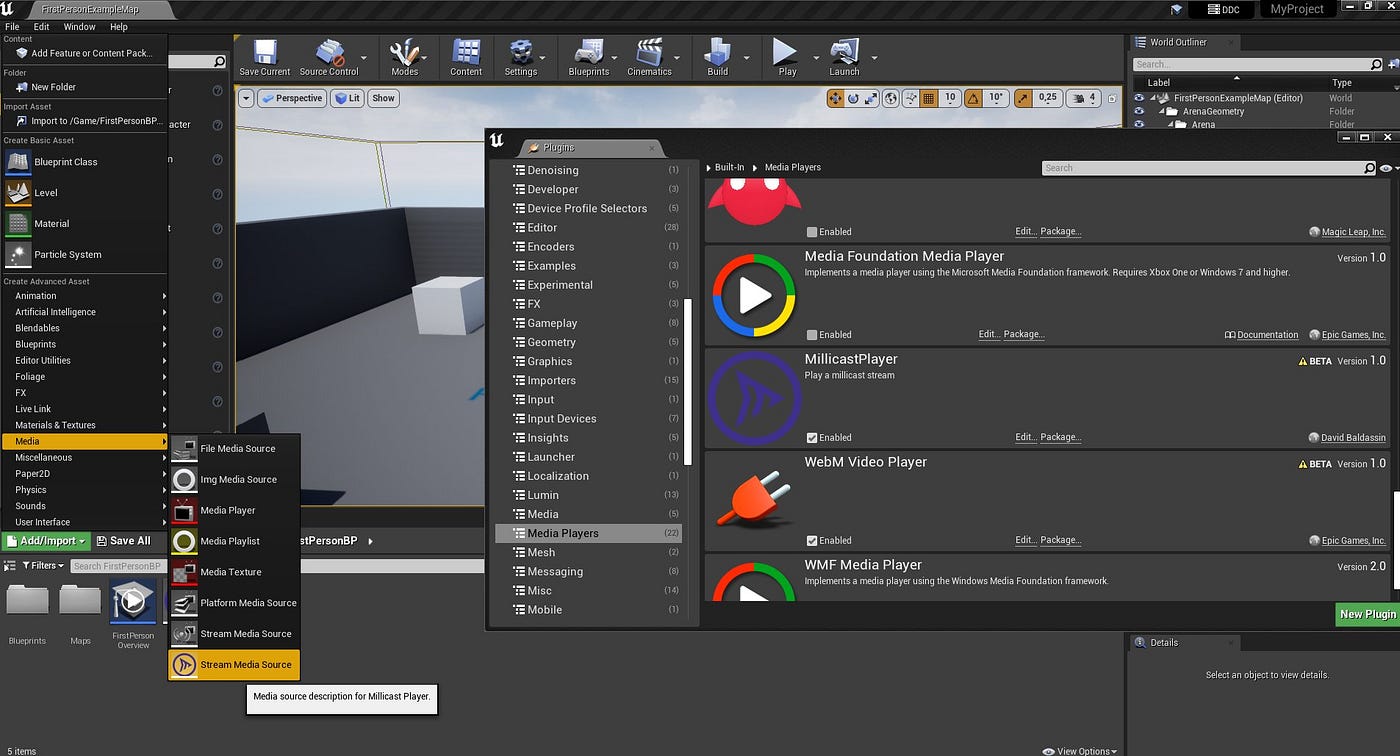Expand the Materials & Textures submenu
Image resolution: width=1400 pixels, height=756 pixels.
tap(84, 426)
